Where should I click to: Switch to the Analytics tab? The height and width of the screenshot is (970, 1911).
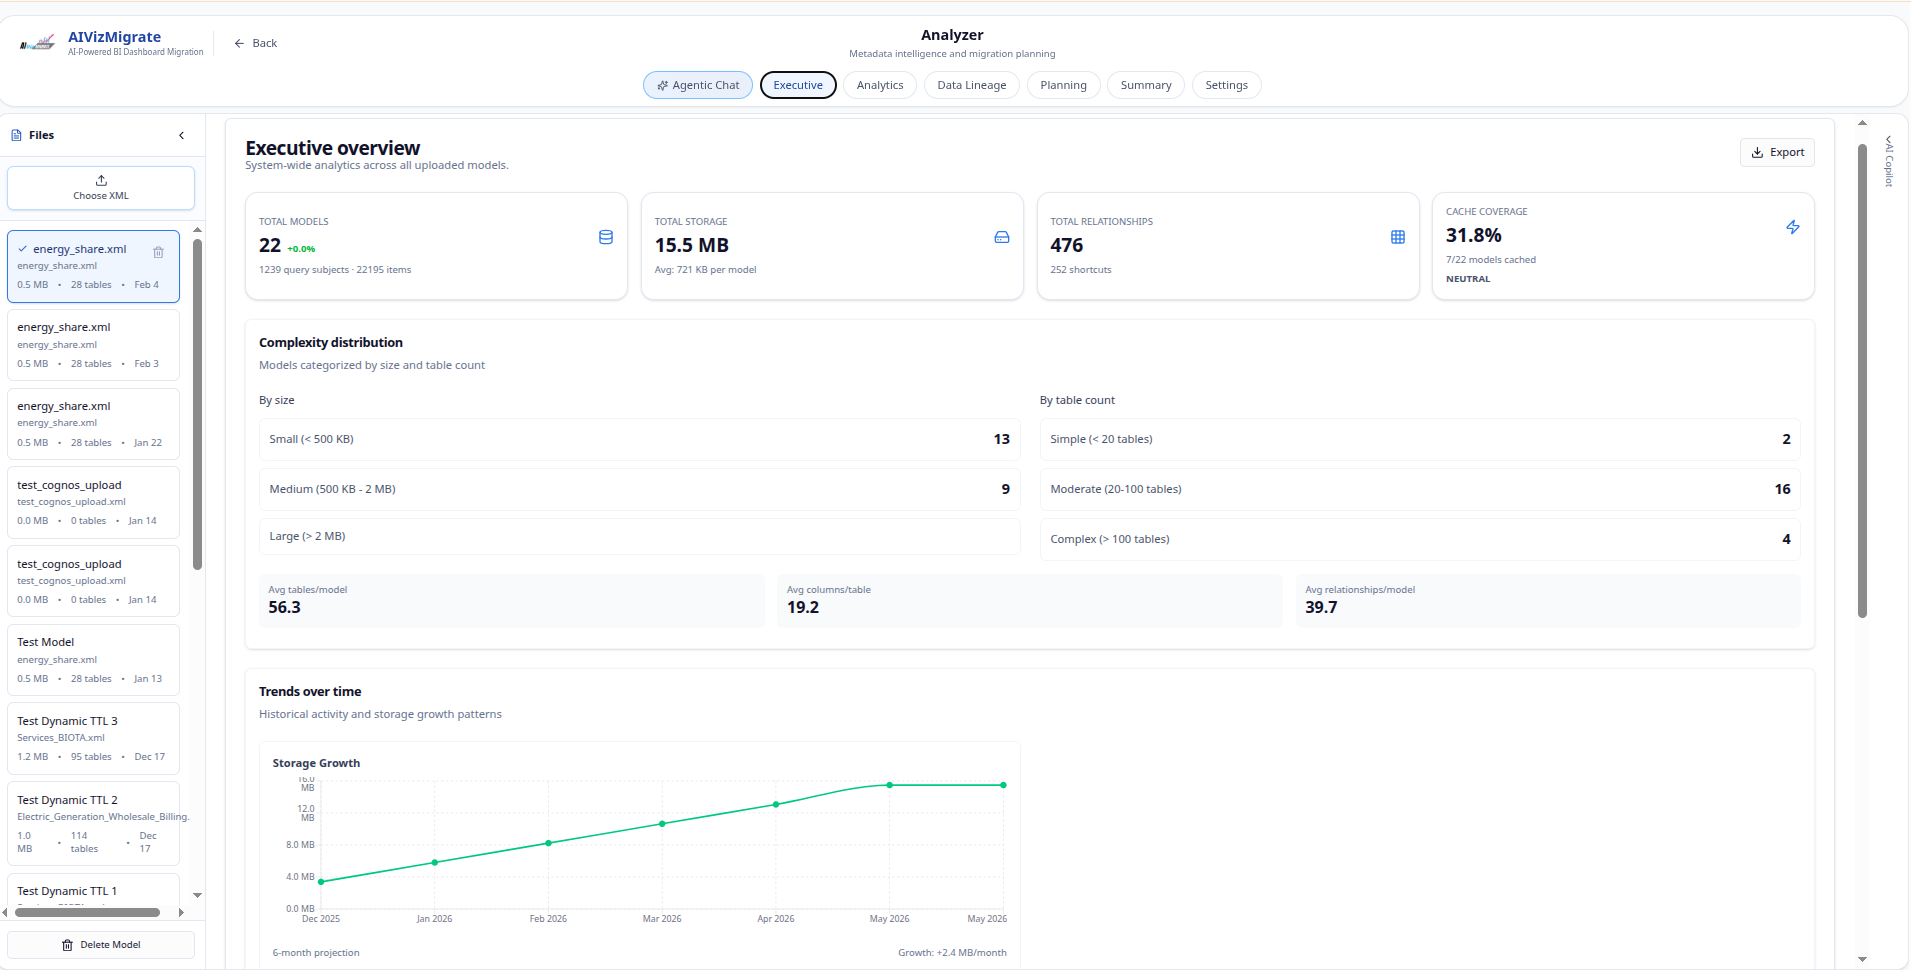point(880,85)
